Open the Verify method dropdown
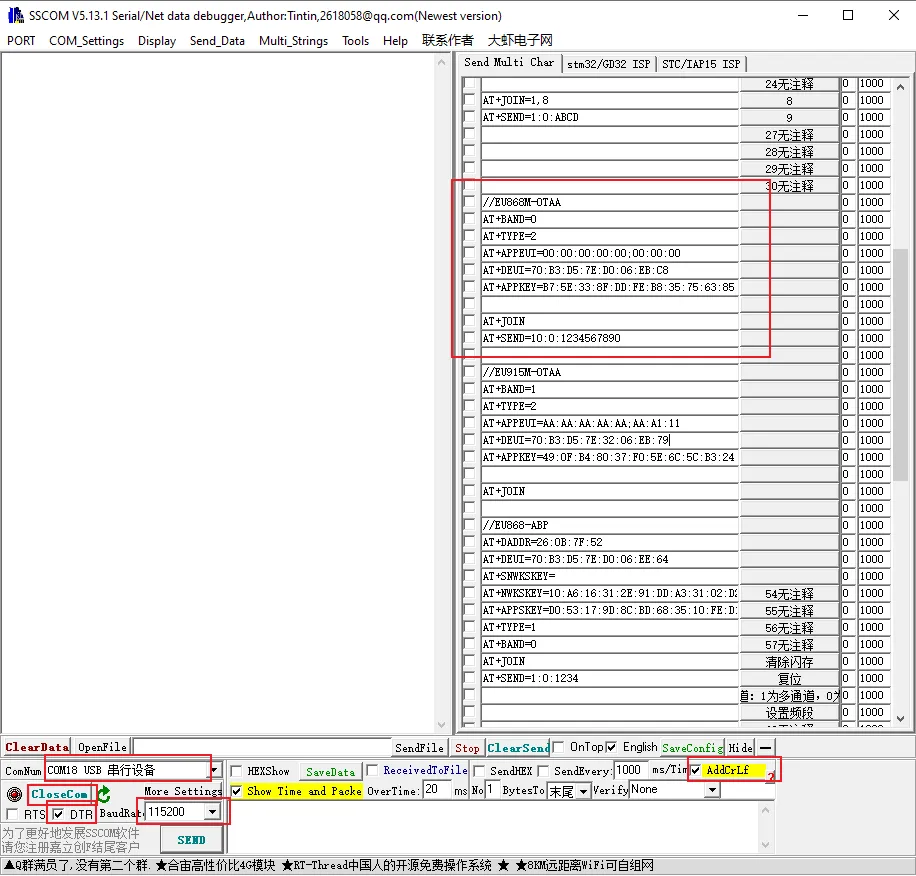The width and height of the screenshot is (916, 876). tap(711, 790)
